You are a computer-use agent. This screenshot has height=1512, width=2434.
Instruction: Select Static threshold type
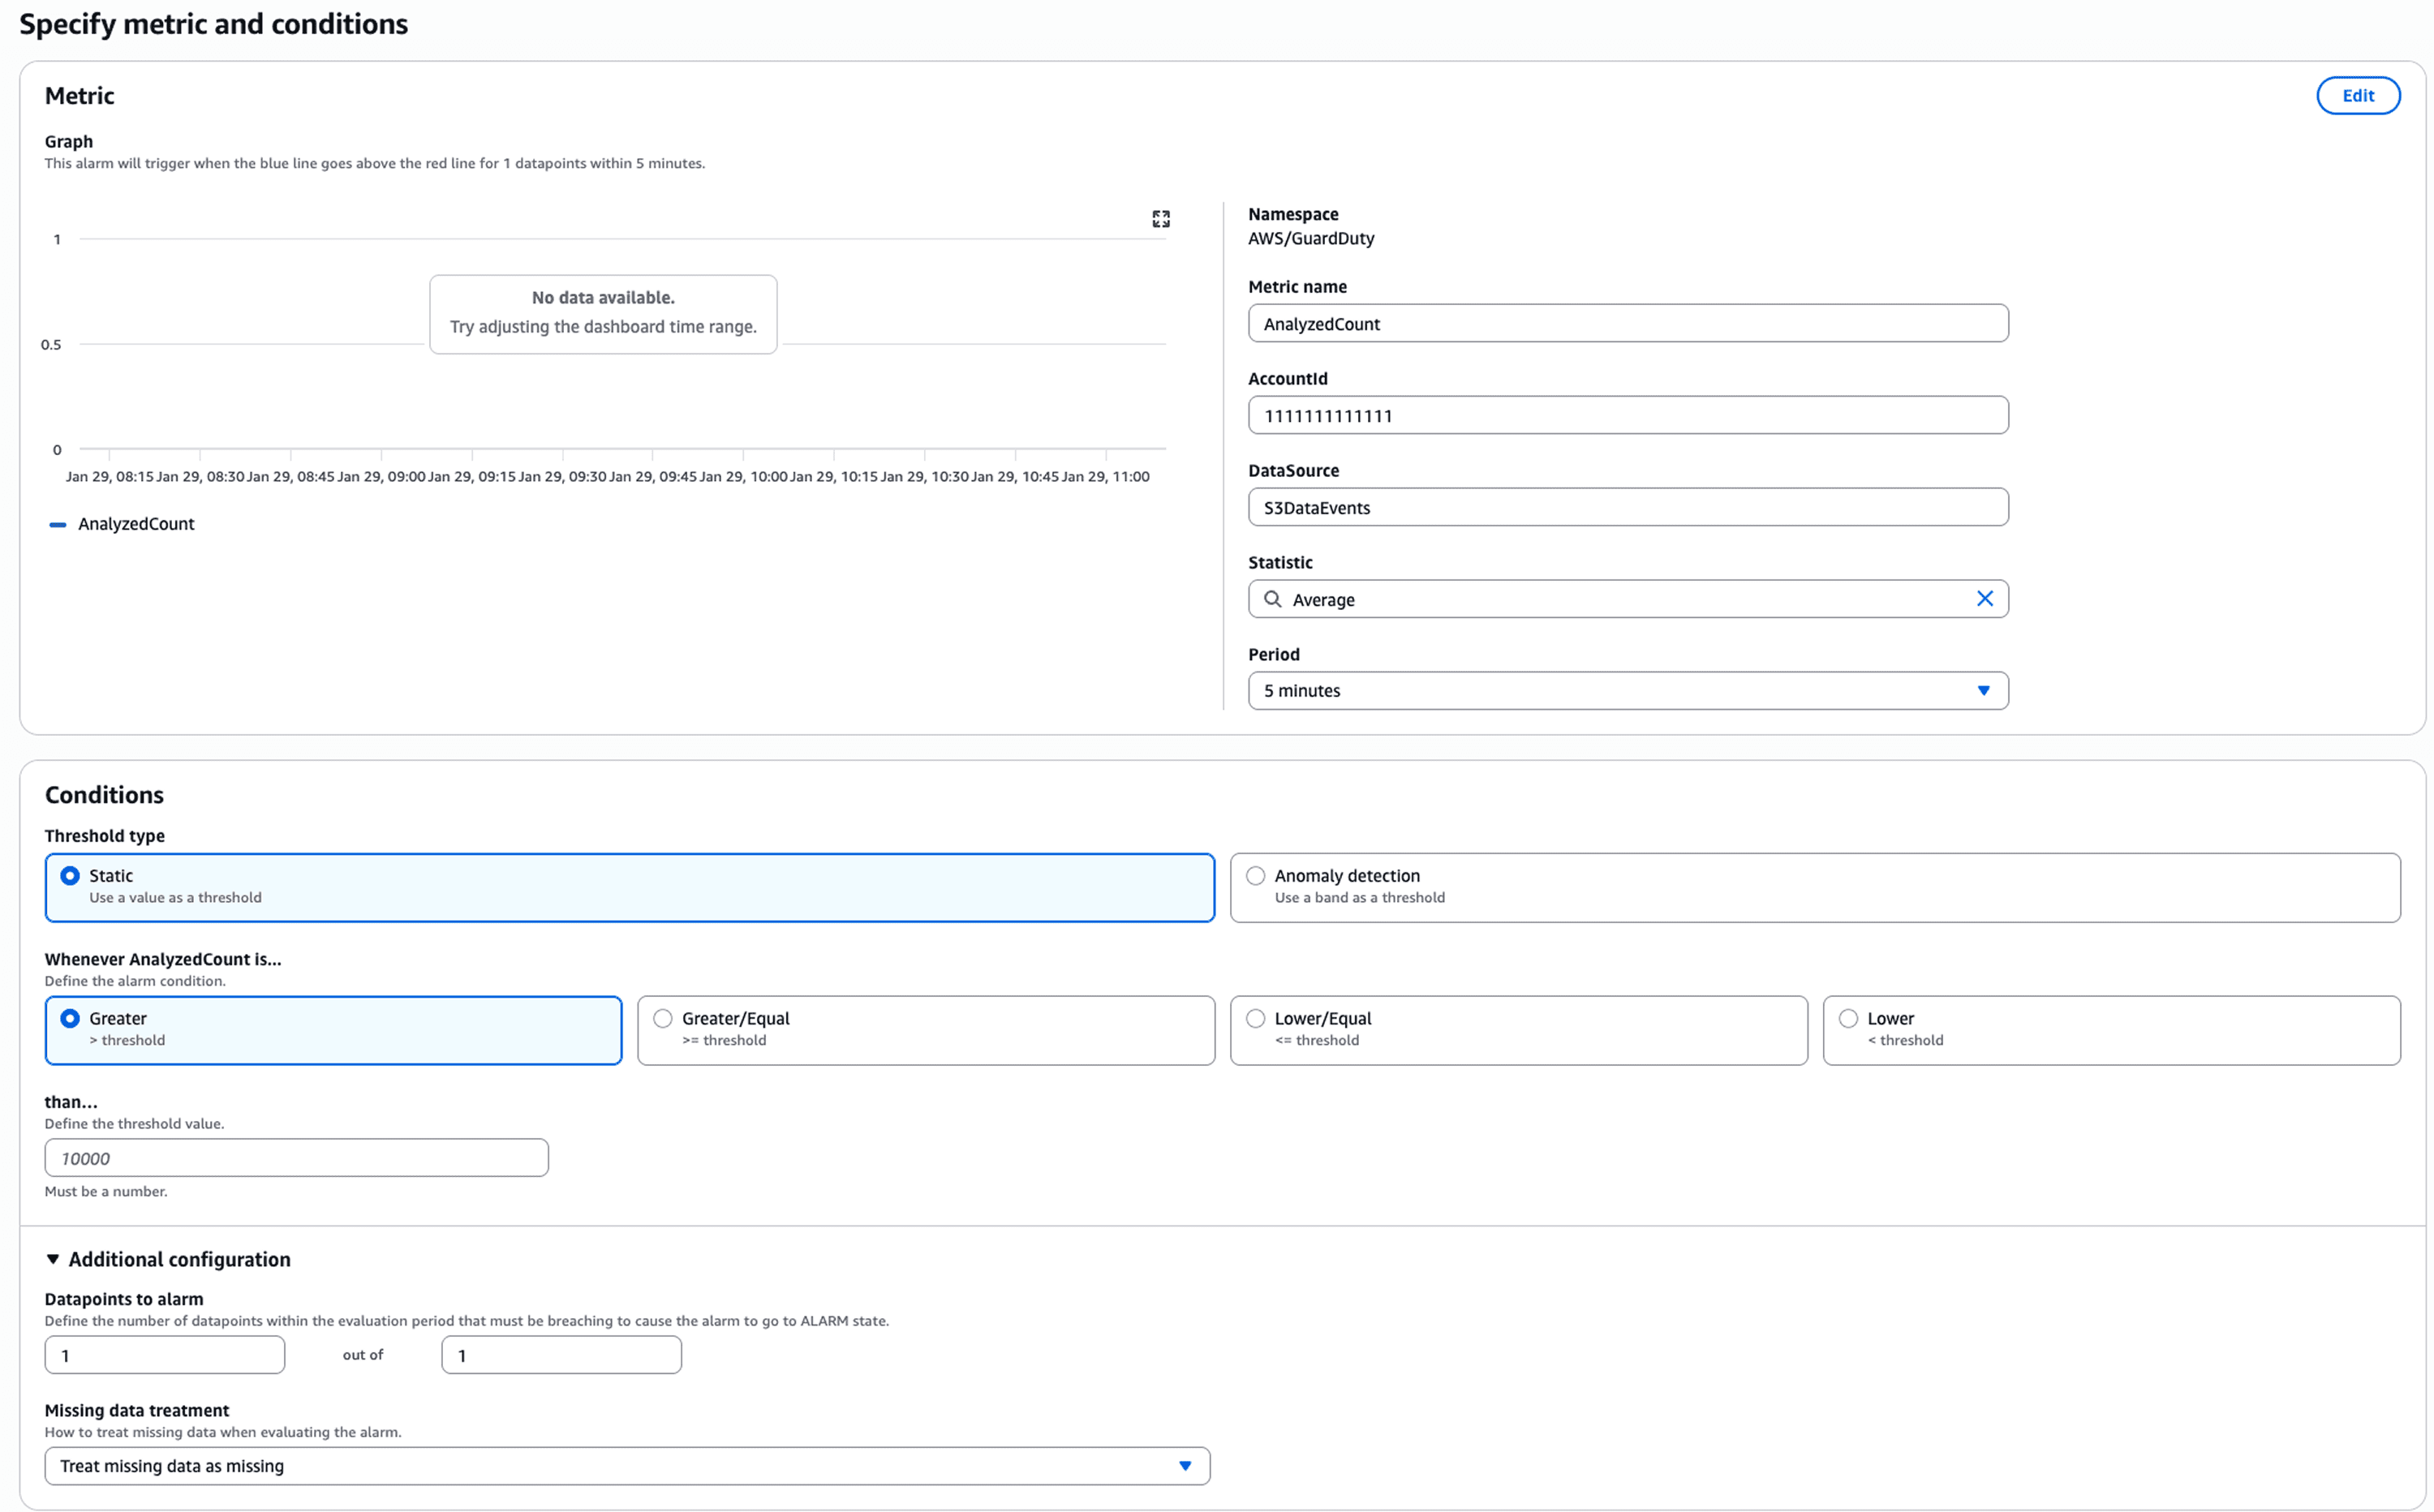pyautogui.click(x=70, y=876)
